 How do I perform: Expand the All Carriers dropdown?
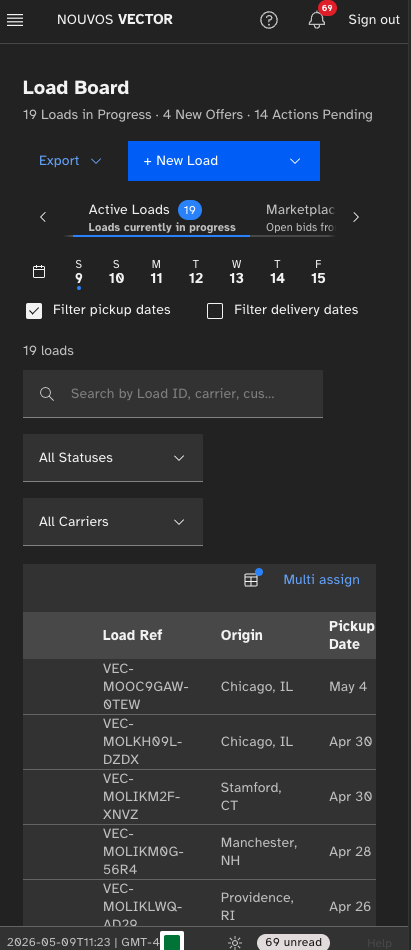click(x=113, y=522)
